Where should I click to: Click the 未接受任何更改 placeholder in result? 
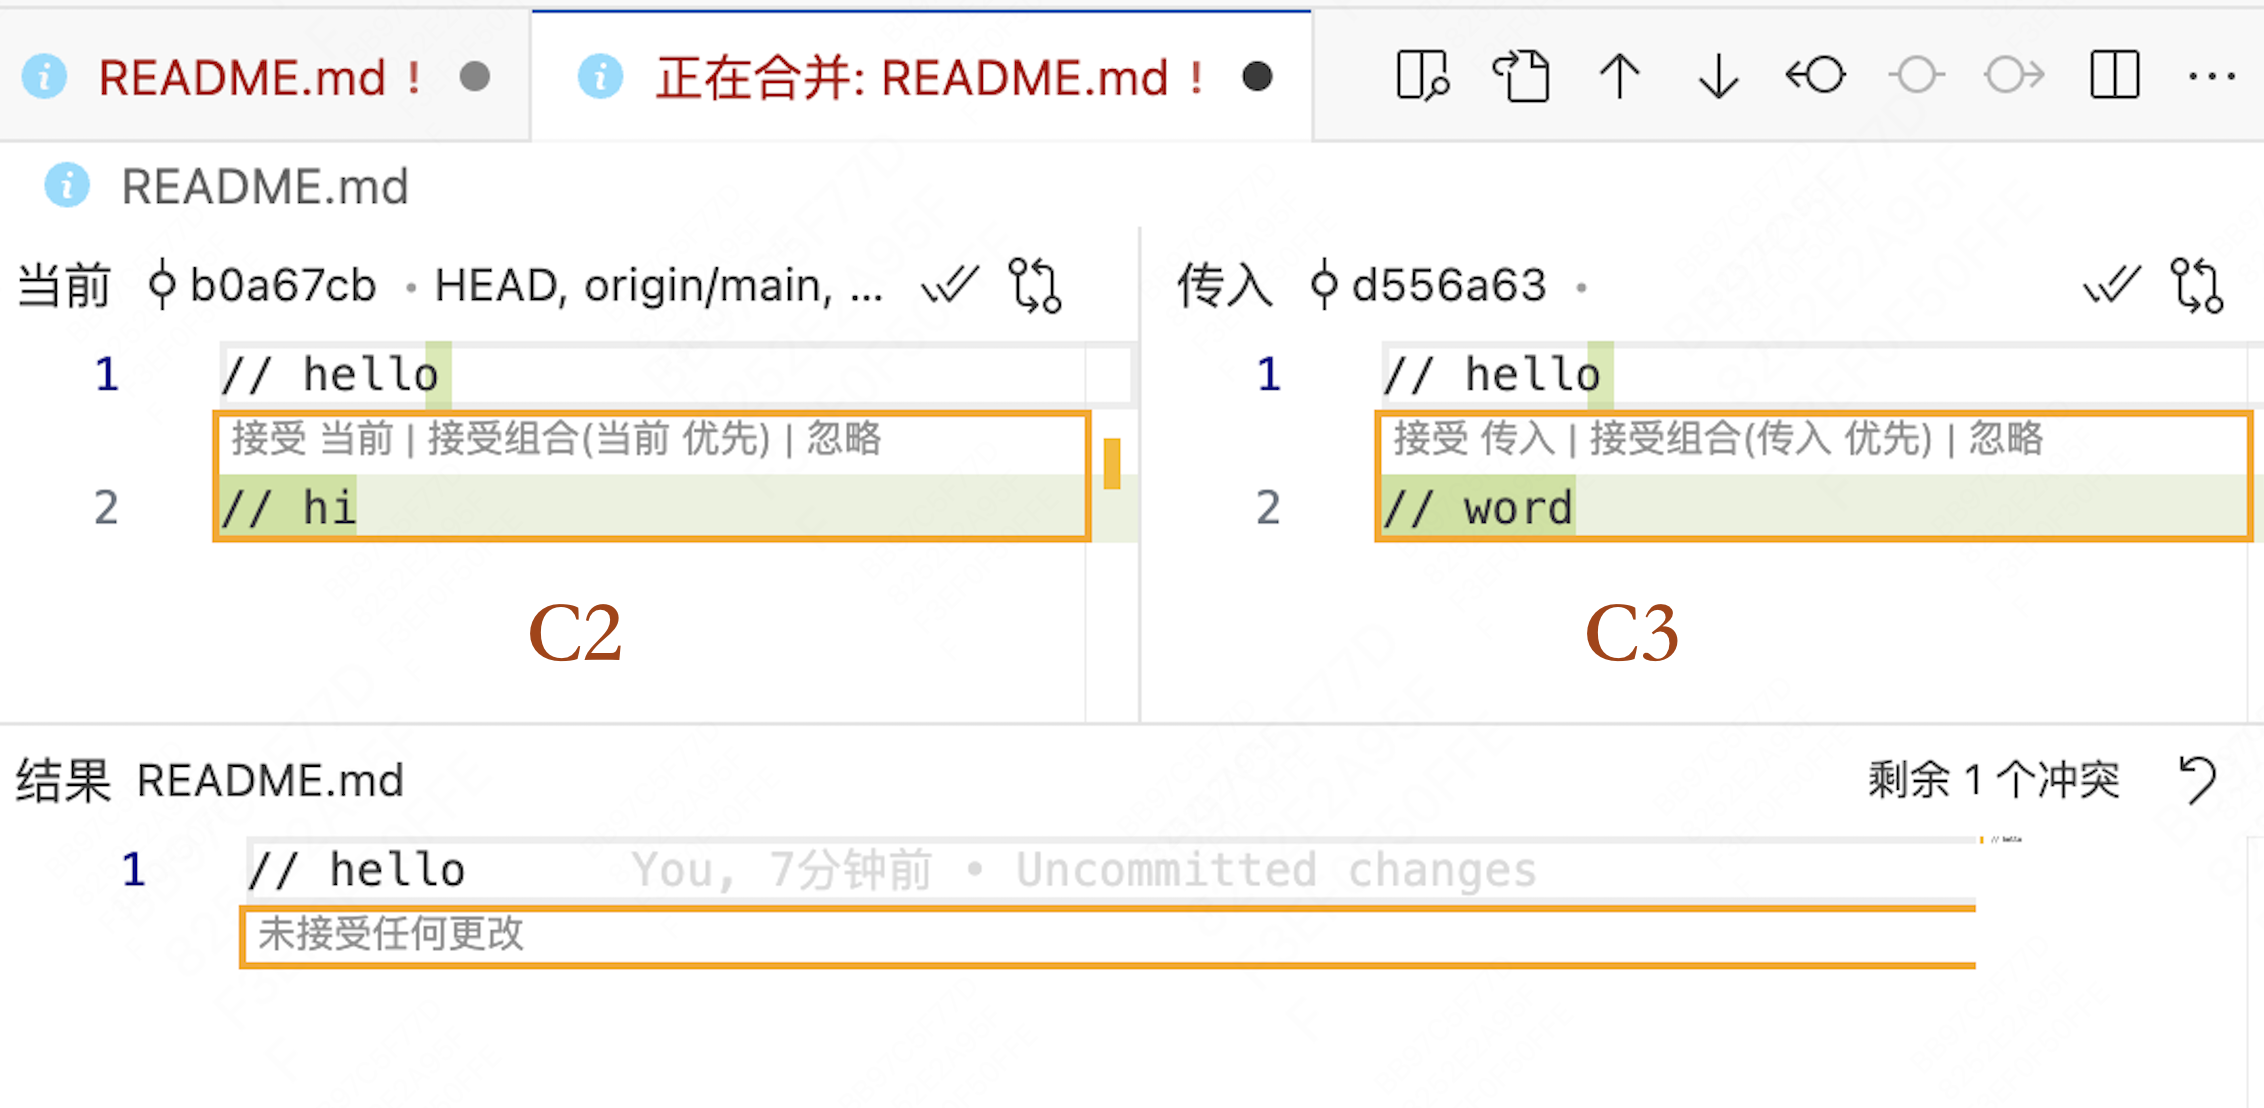pos(391,934)
